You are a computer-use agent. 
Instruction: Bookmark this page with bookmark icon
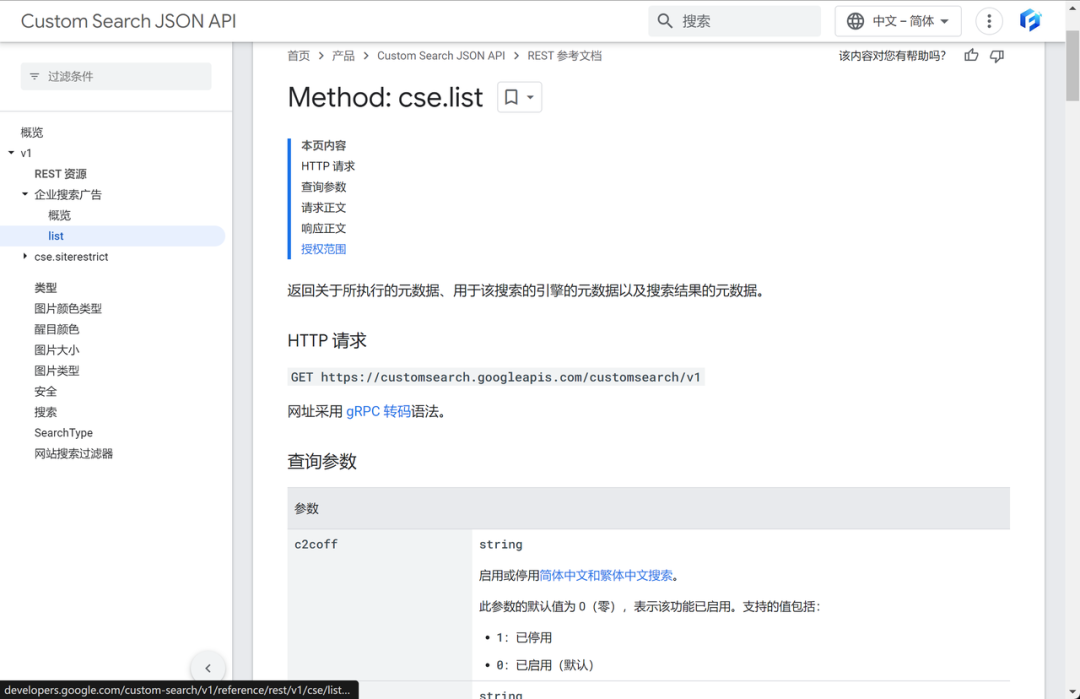point(511,97)
